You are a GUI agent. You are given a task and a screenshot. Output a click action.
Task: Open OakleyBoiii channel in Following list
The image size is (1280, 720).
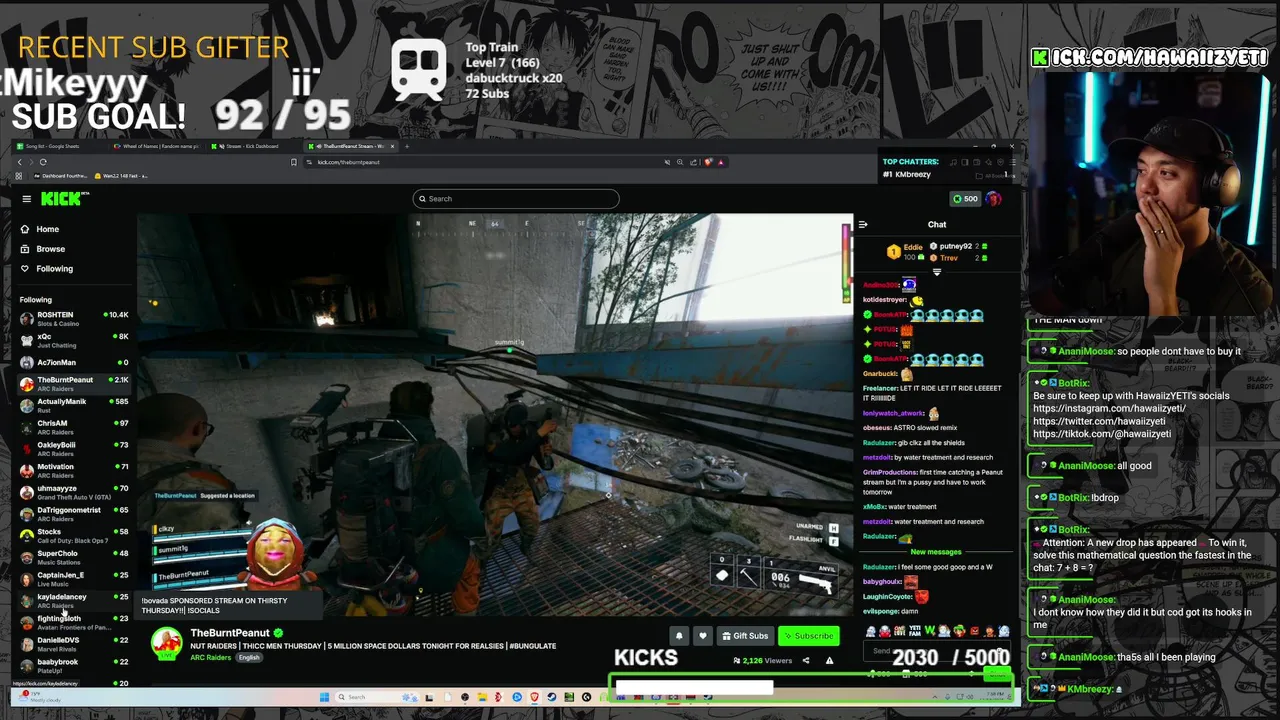(75, 448)
